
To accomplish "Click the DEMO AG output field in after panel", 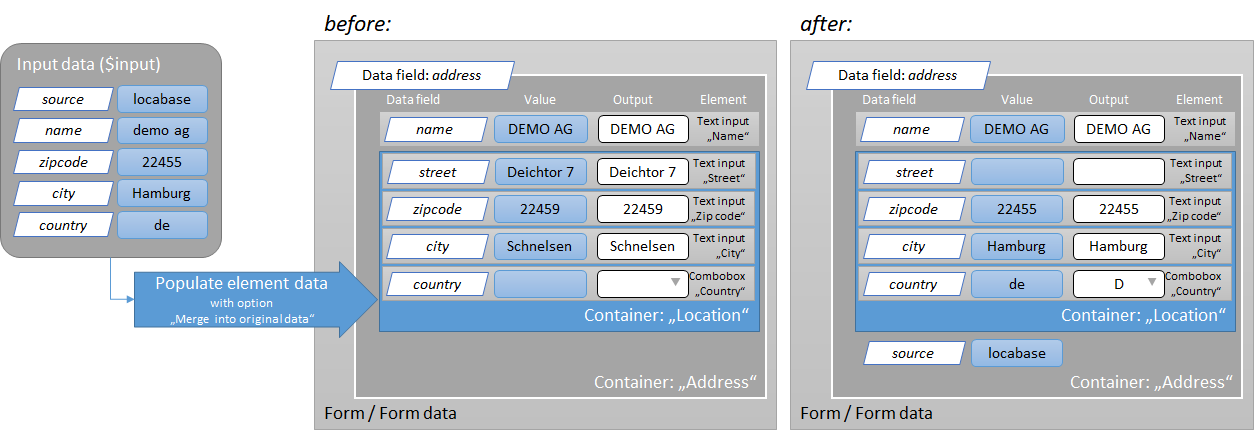I will click(1119, 129).
